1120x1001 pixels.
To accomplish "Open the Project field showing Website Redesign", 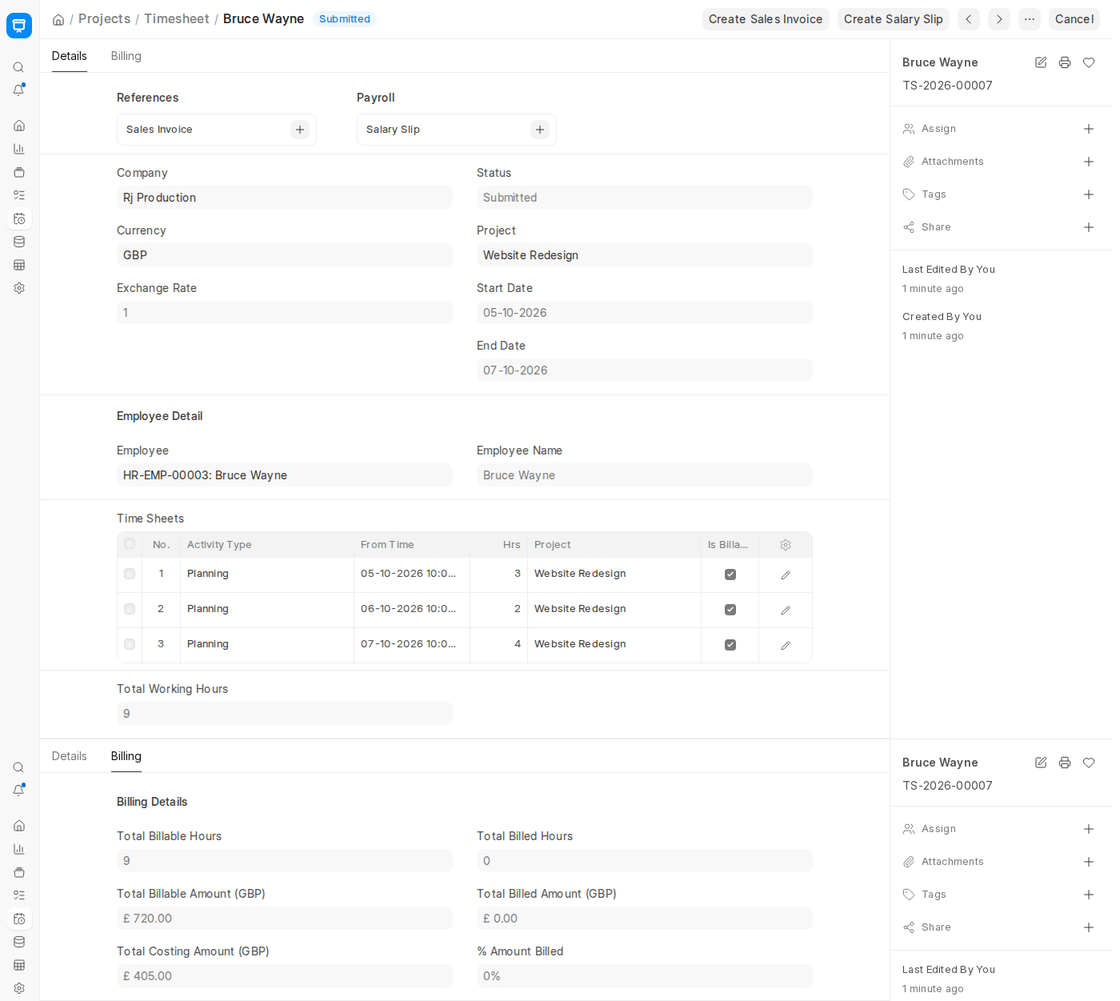I will click(644, 255).
